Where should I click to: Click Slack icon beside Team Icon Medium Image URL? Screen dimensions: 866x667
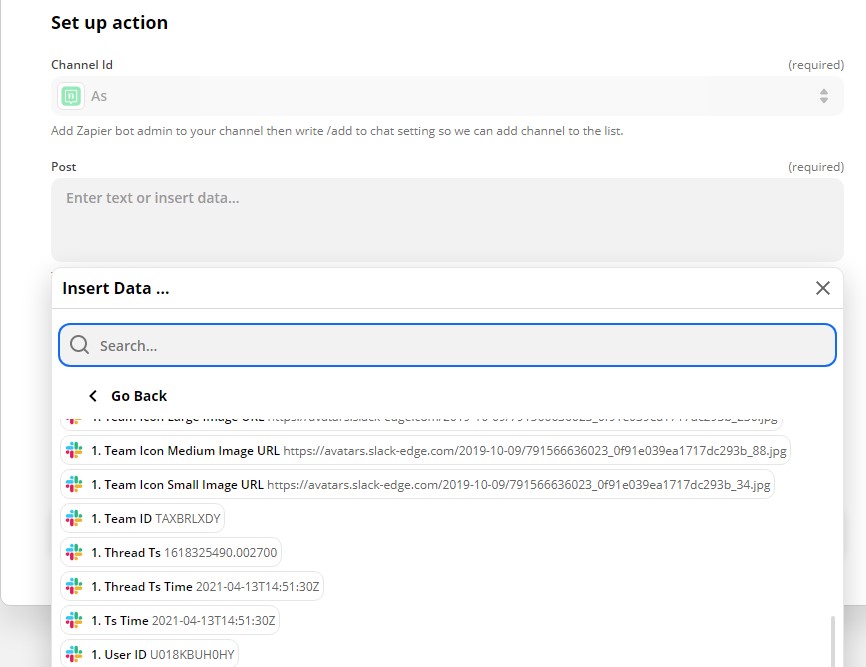[74, 451]
